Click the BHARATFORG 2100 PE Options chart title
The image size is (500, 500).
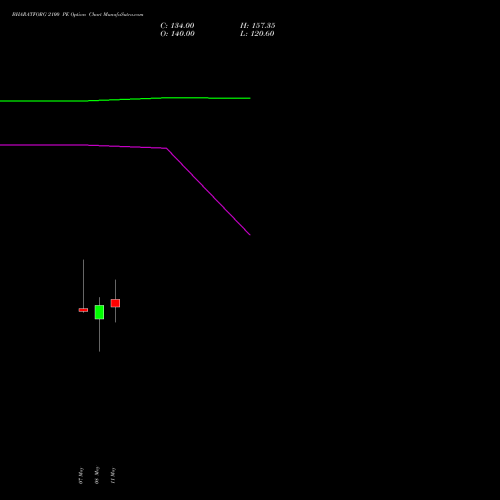click(77, 15)
